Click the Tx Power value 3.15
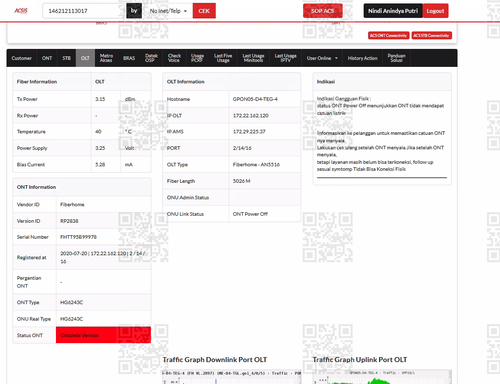Screen dimensions: 500x384 100,99
